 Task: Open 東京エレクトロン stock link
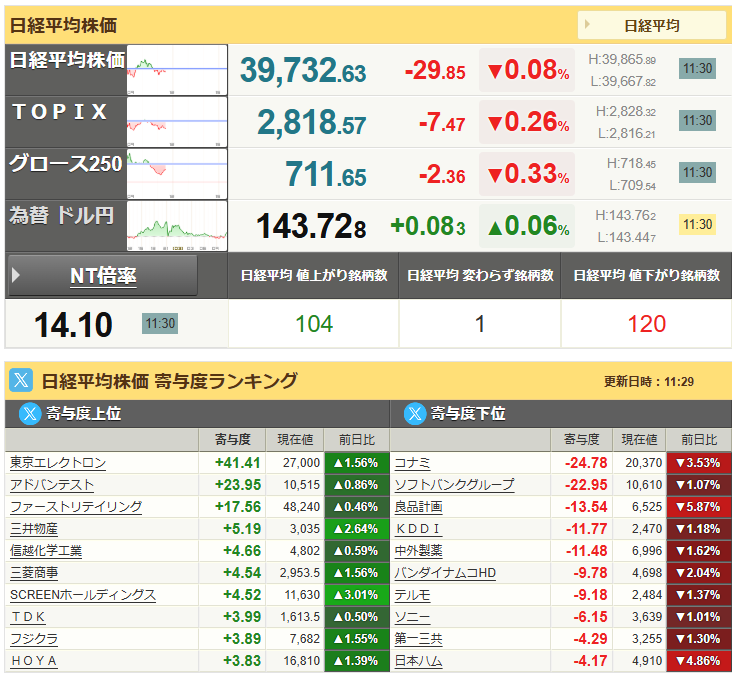[x=58, y=463]
